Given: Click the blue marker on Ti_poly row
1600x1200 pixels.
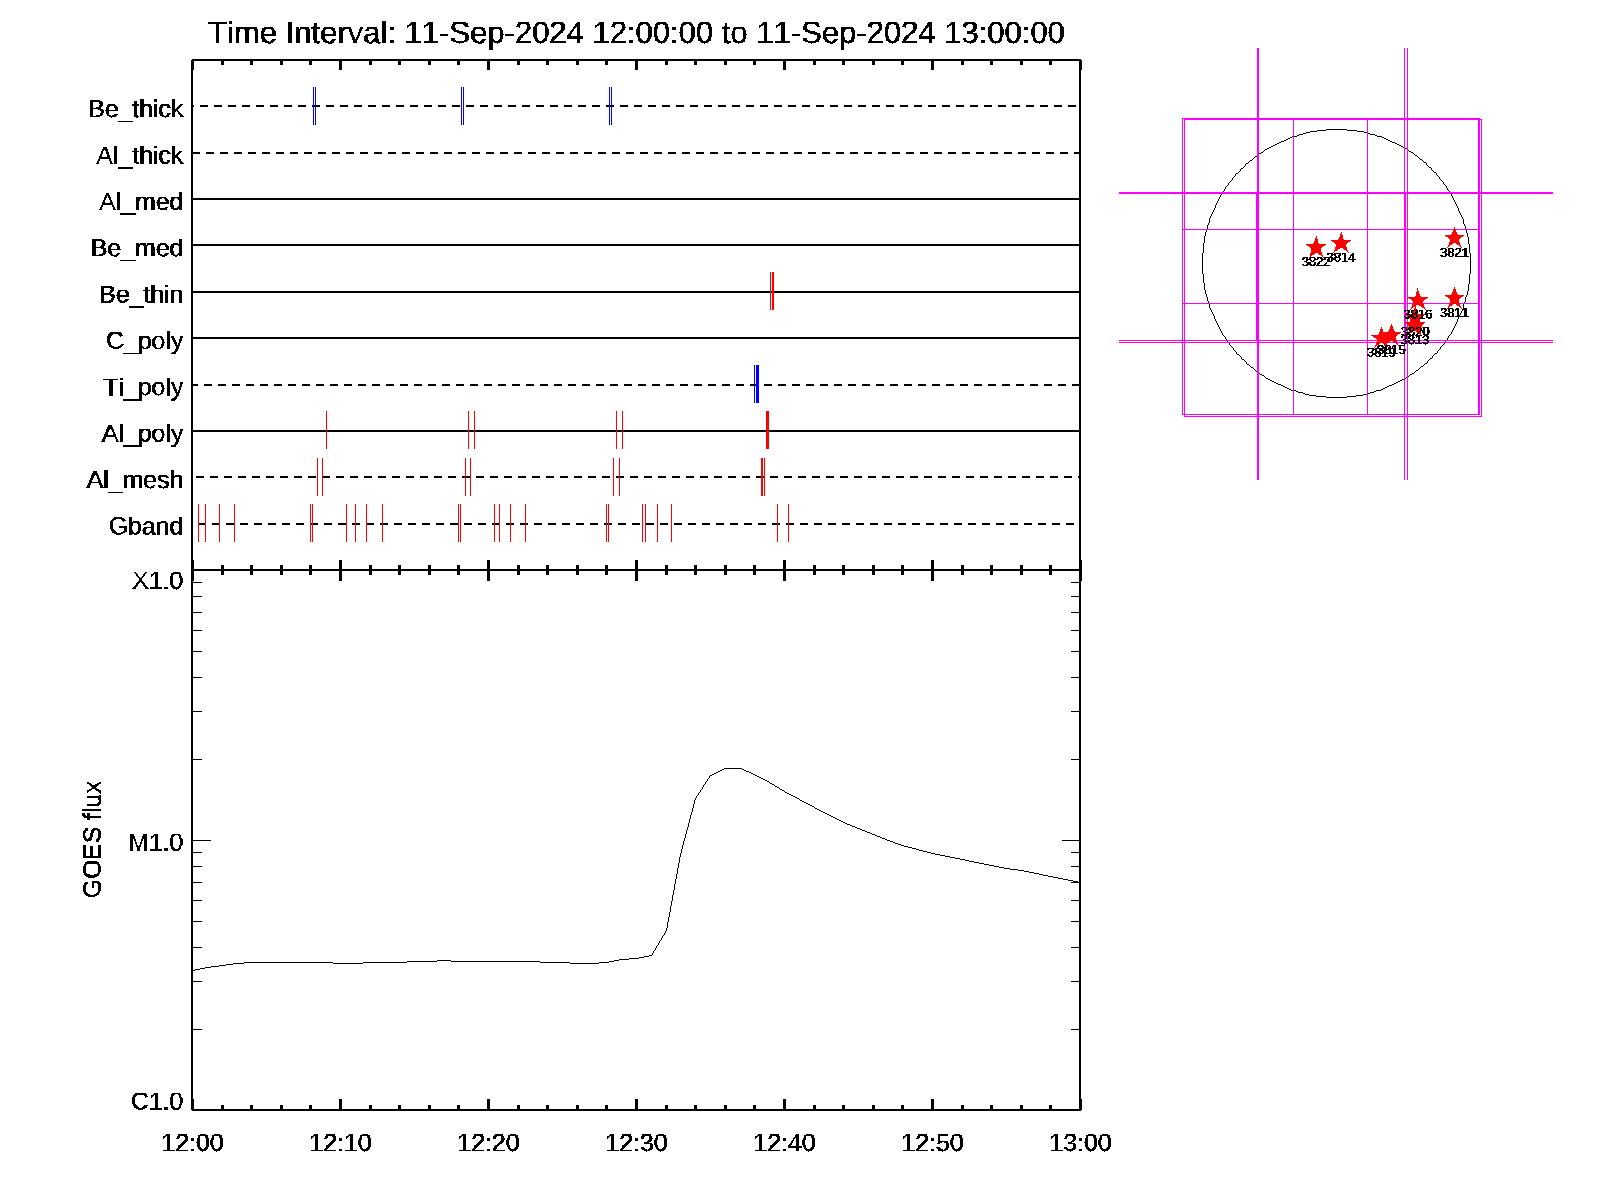Looking at the screenshot, I should (x=756, y=385).
